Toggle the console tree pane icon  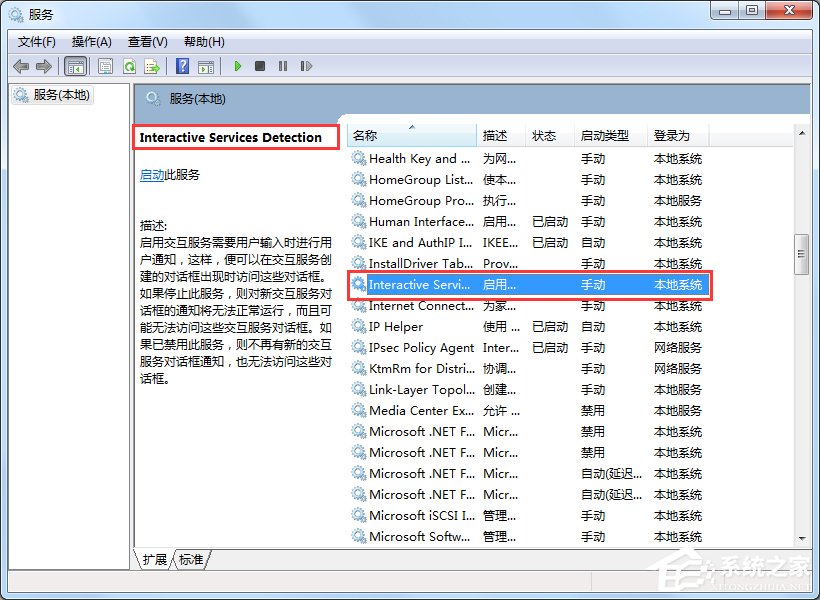click(x=76, y=66)
